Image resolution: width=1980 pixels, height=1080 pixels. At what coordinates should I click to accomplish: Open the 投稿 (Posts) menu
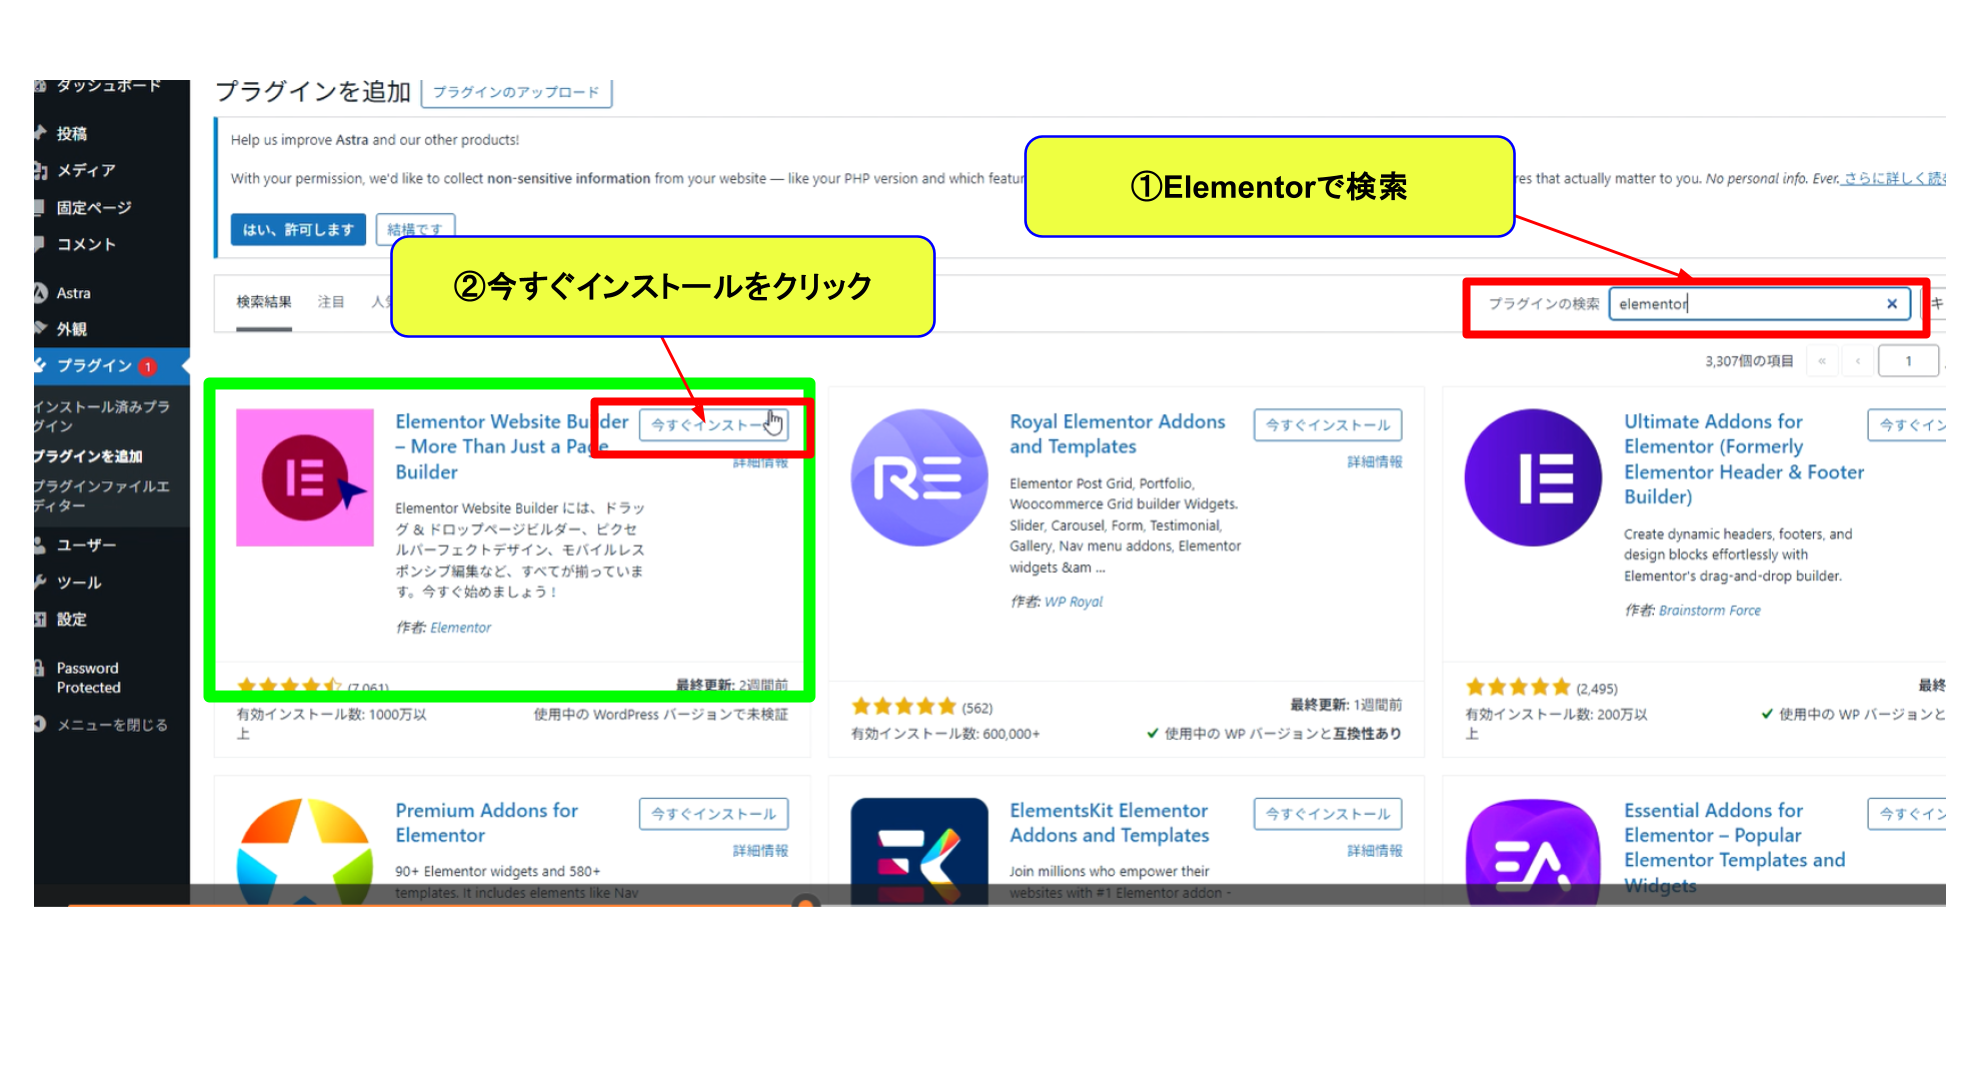click(x=72, y=133)
